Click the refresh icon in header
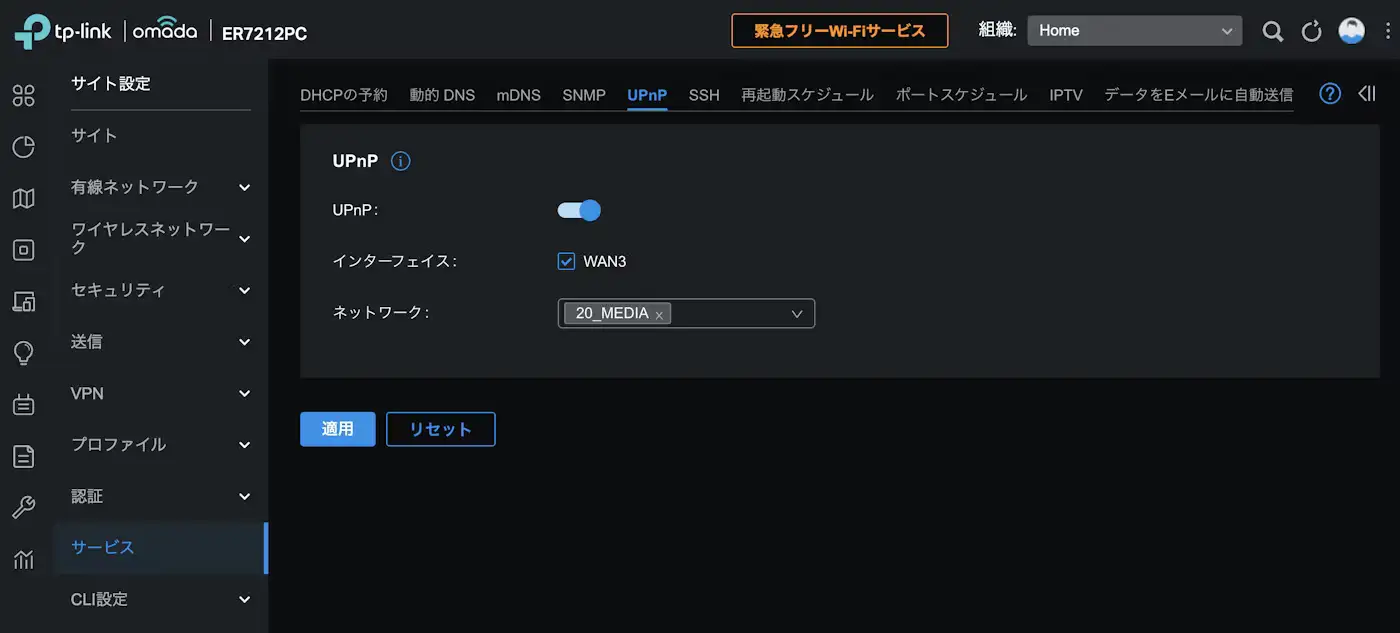The height and width of the screenshot is (633, 1400). [x=1311, y=31]
